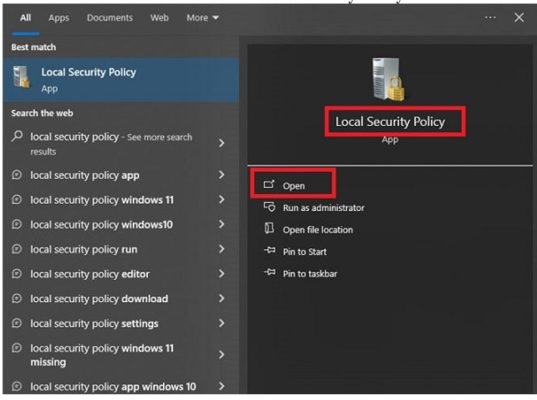Open the More dropdown filter

[202, 18]
